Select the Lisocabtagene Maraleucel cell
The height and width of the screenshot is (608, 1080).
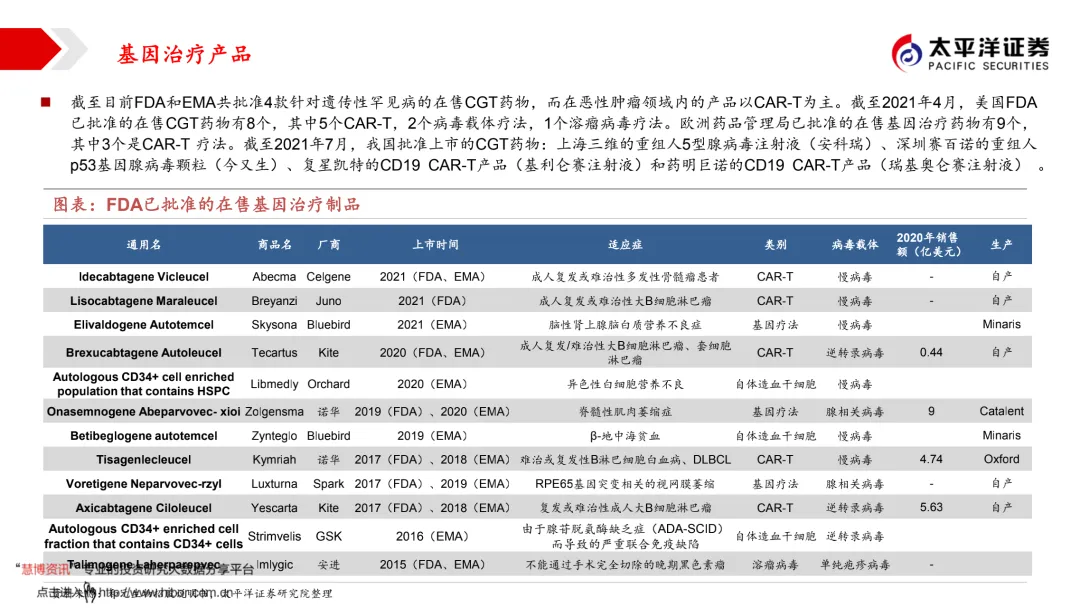pos(143,301)
